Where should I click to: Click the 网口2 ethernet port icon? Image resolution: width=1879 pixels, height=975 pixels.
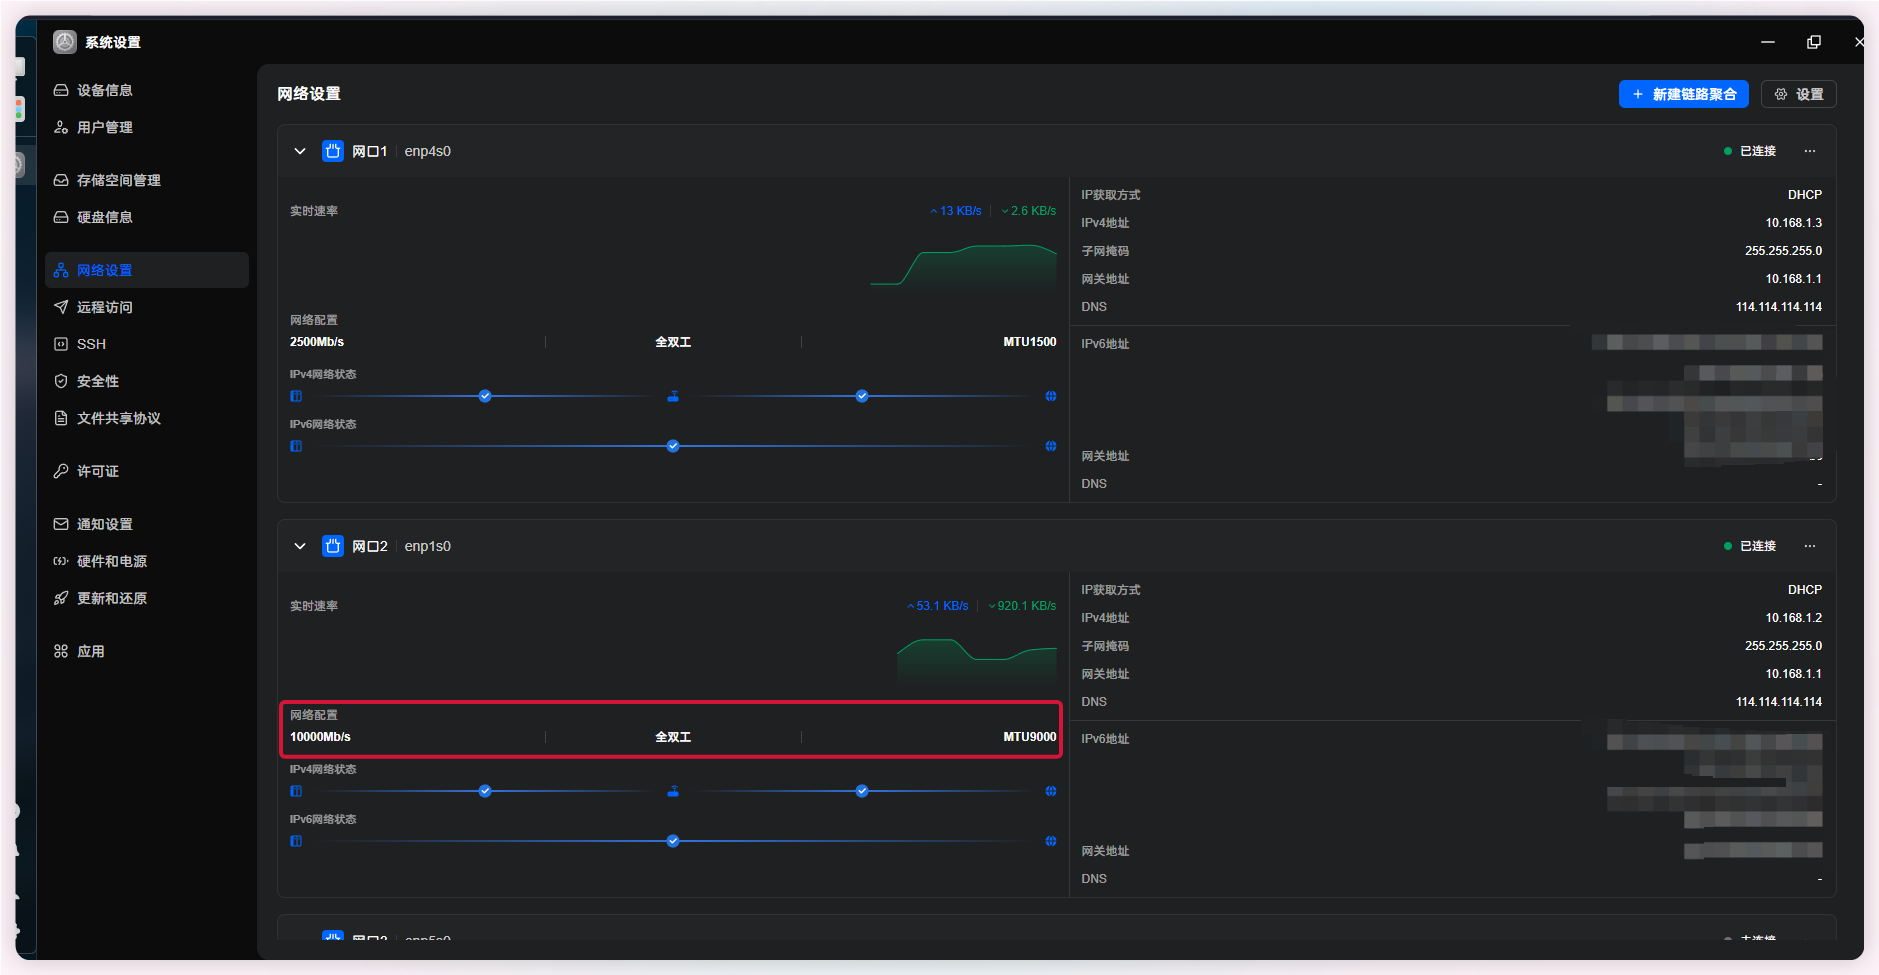tap(333, 546)
